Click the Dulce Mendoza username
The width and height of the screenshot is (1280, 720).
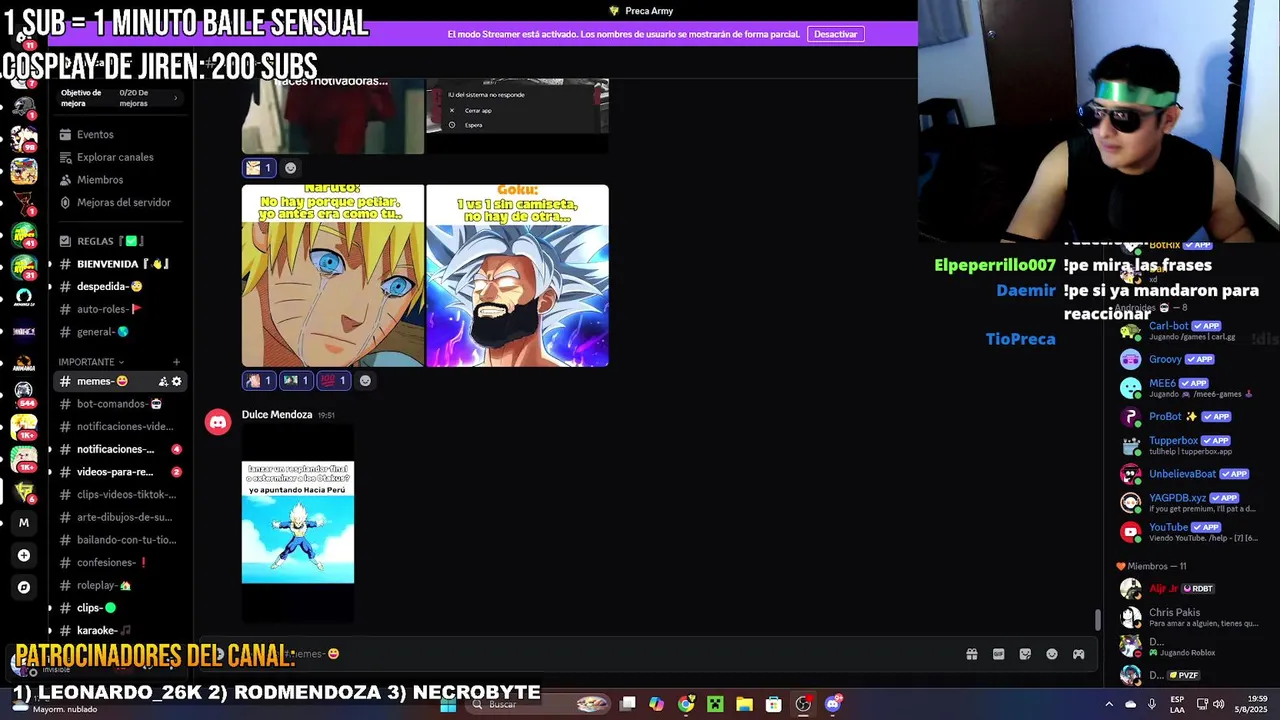[277, 414]
